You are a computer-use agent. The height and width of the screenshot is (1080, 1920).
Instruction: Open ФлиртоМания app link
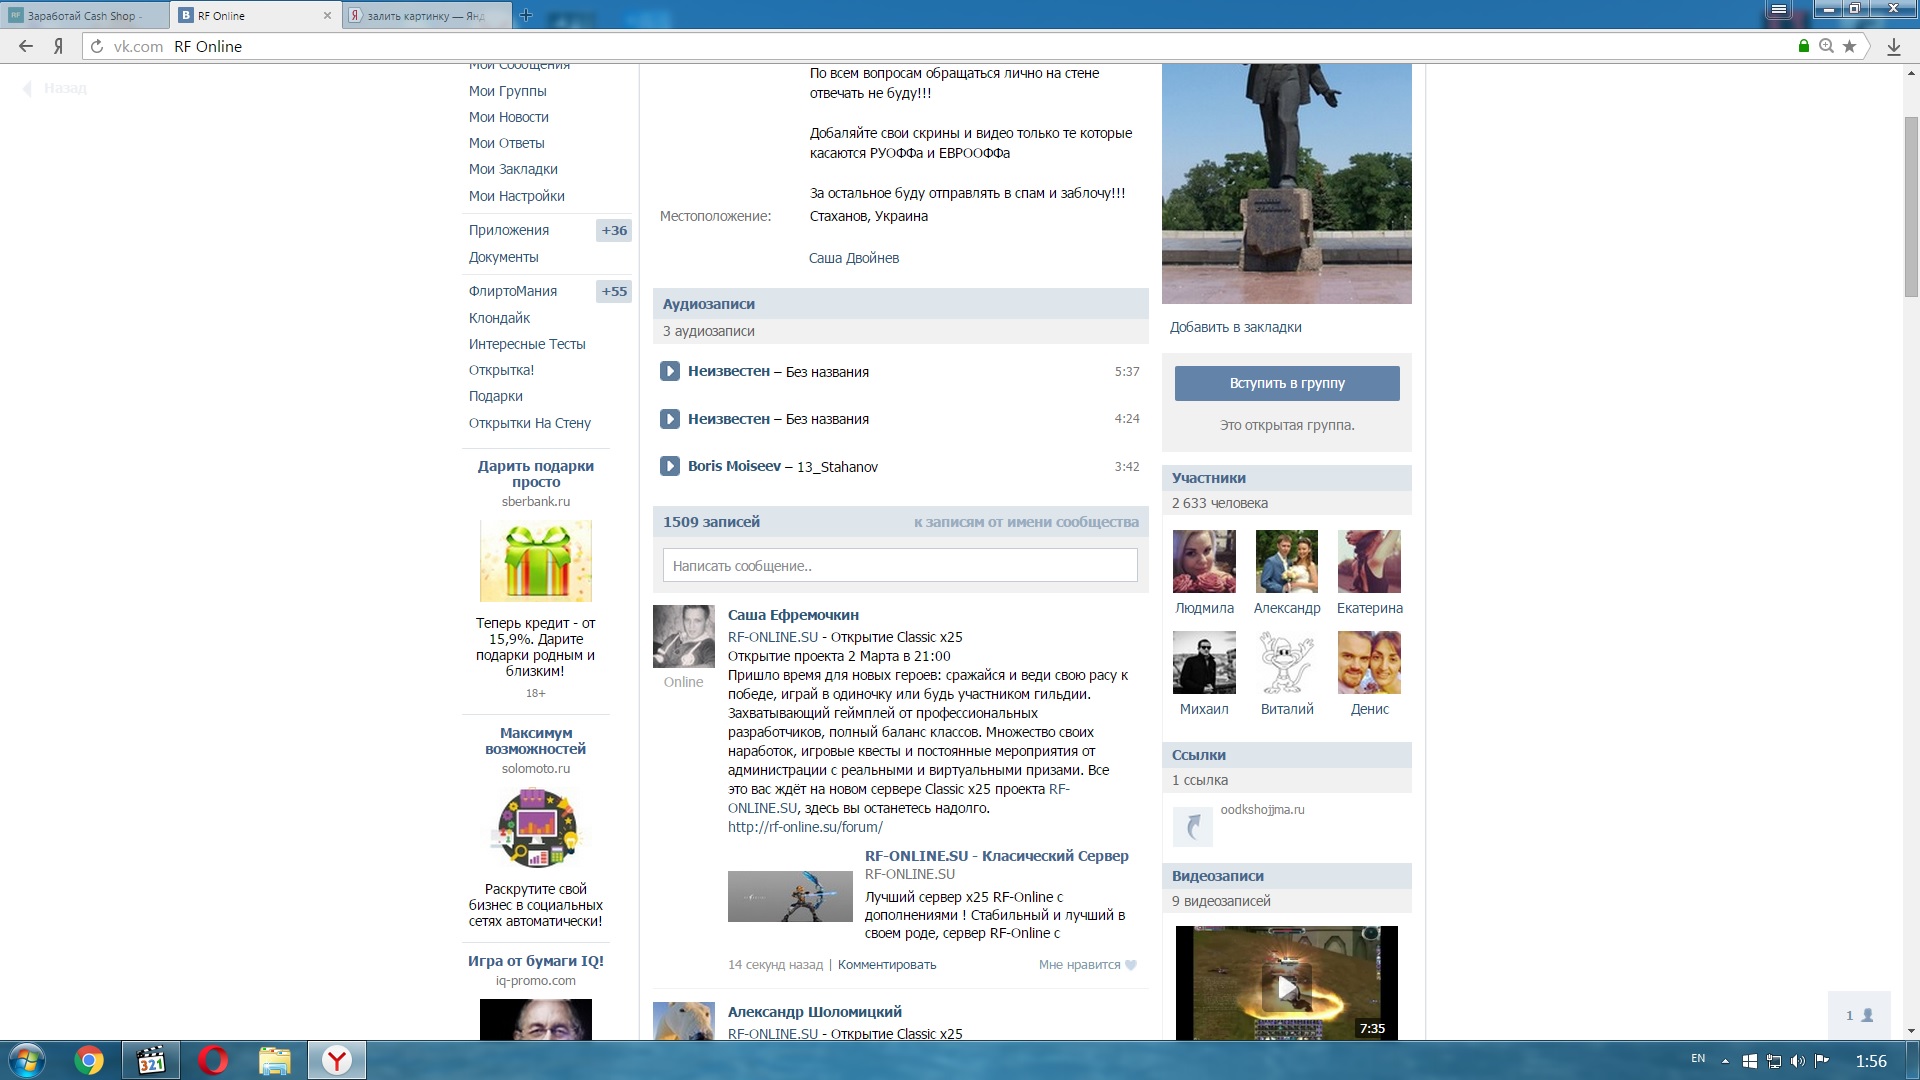tap(512, 291)
